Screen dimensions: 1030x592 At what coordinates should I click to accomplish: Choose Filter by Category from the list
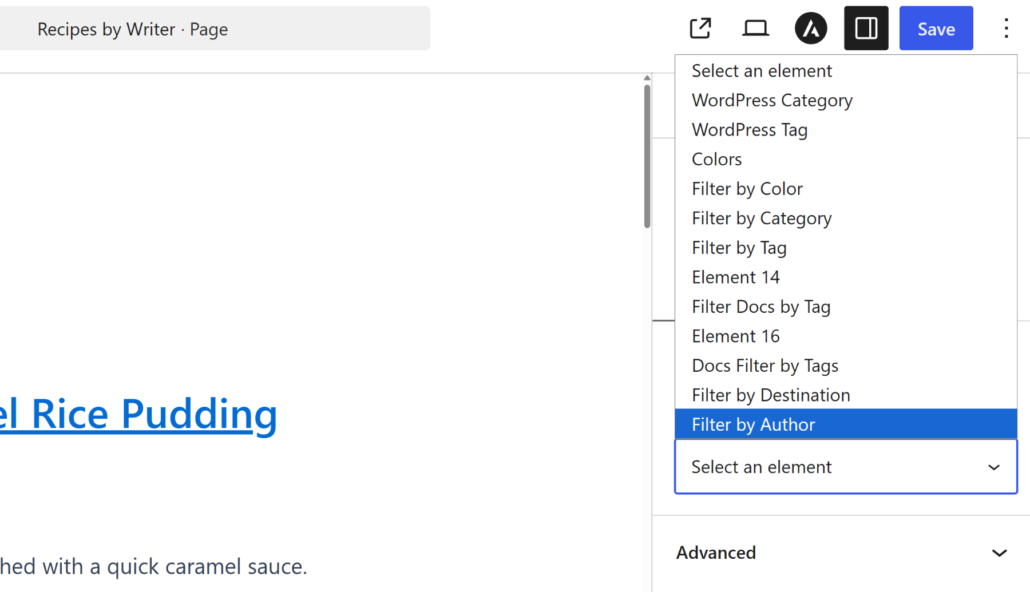(845, 218)
